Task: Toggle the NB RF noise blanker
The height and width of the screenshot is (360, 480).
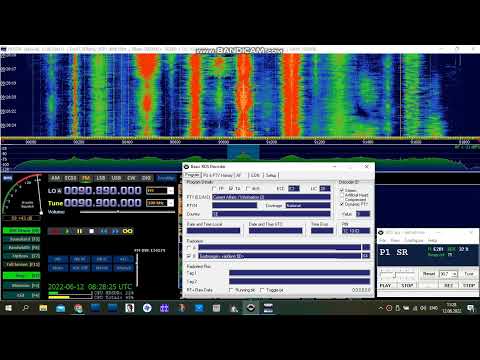Action: click(x=80, y=259)
